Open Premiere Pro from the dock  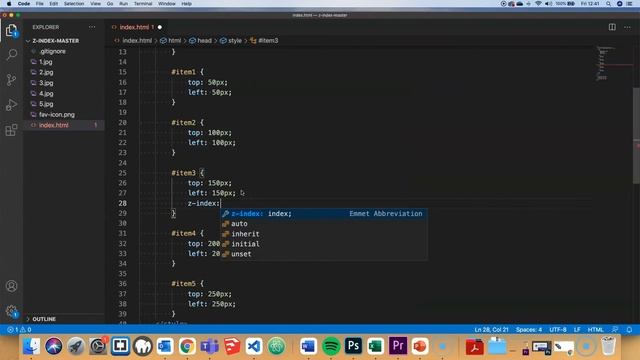398,346
